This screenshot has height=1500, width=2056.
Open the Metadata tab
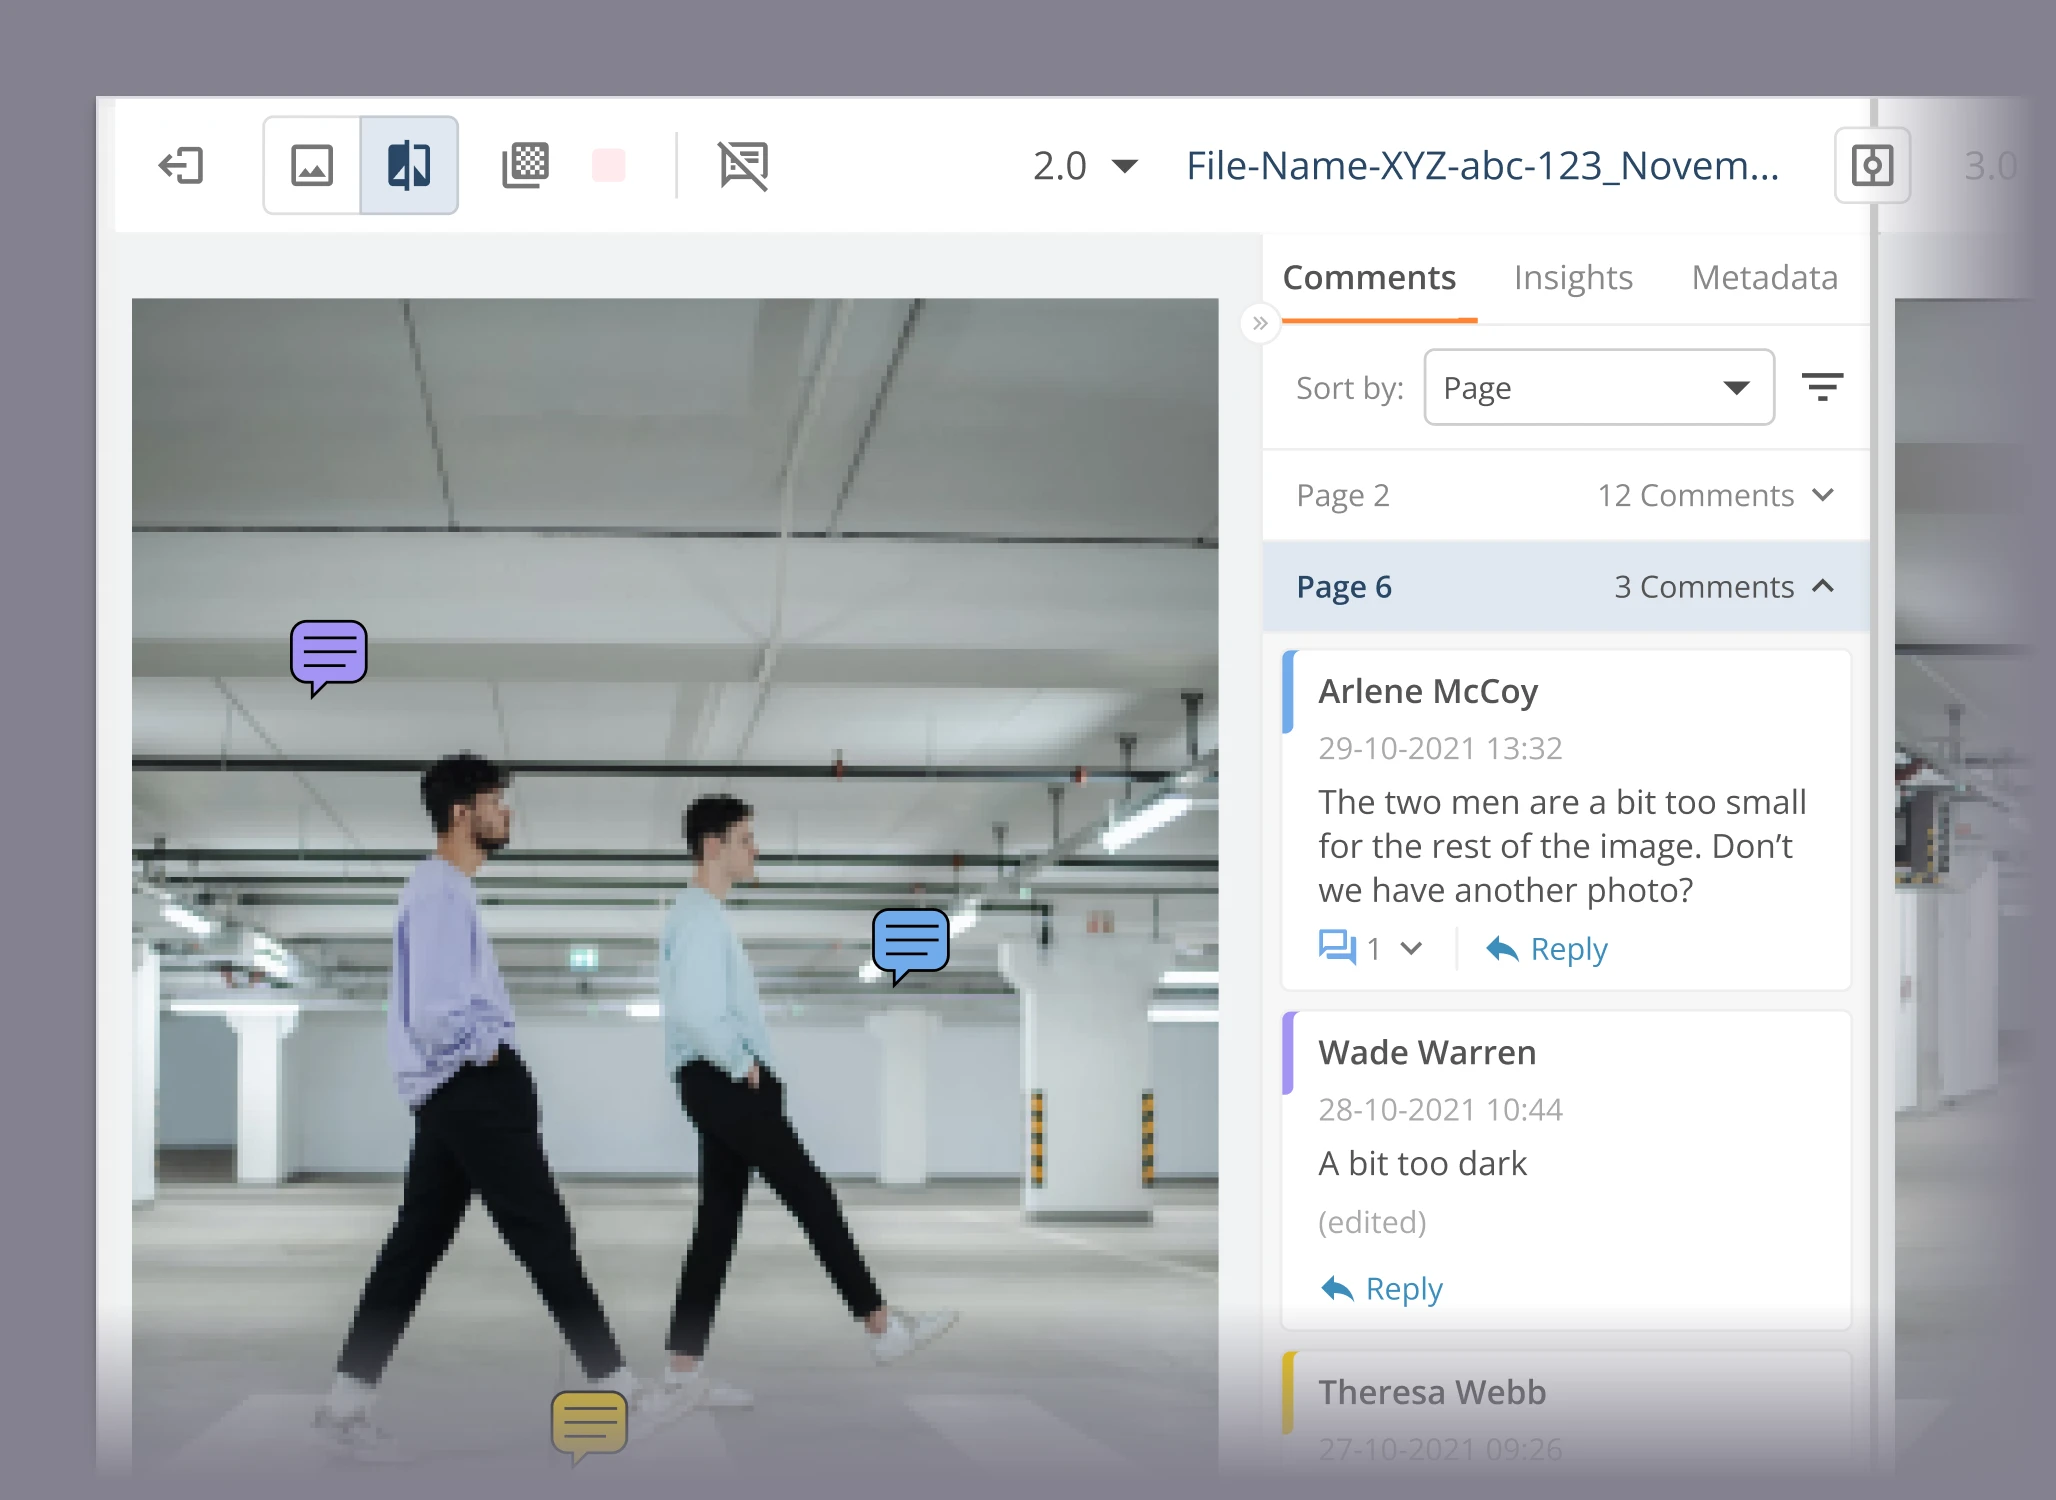coord(1765,277)
